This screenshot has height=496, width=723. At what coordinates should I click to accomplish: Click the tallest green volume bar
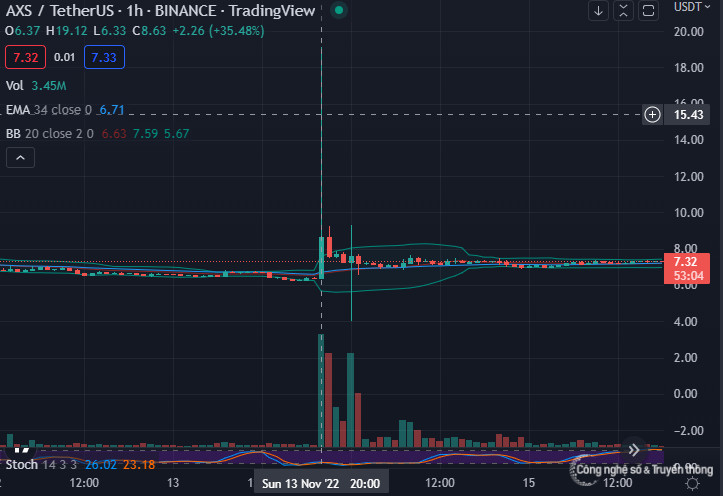coord(321,390)
